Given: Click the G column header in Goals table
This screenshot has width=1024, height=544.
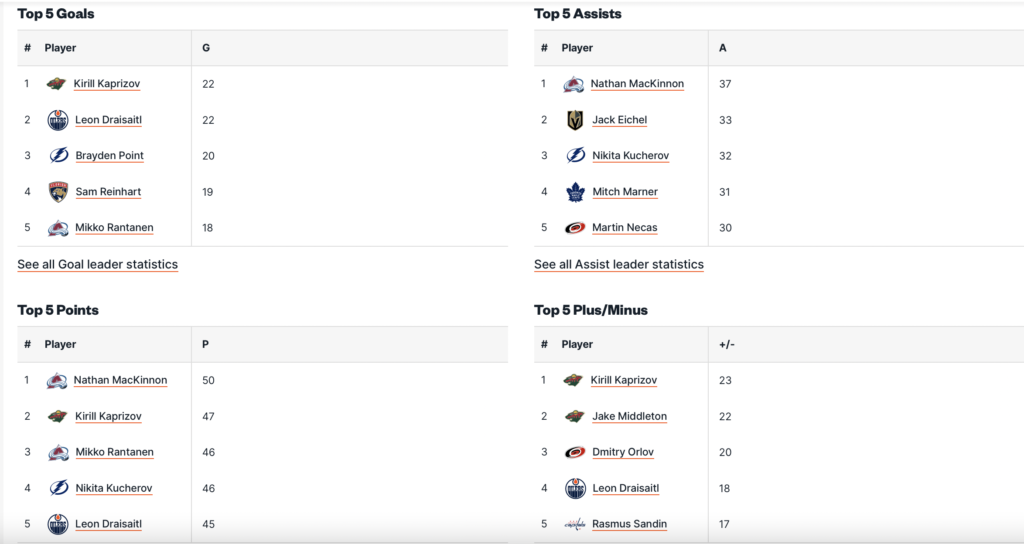Looking at the screenshot, I should 206,48.
